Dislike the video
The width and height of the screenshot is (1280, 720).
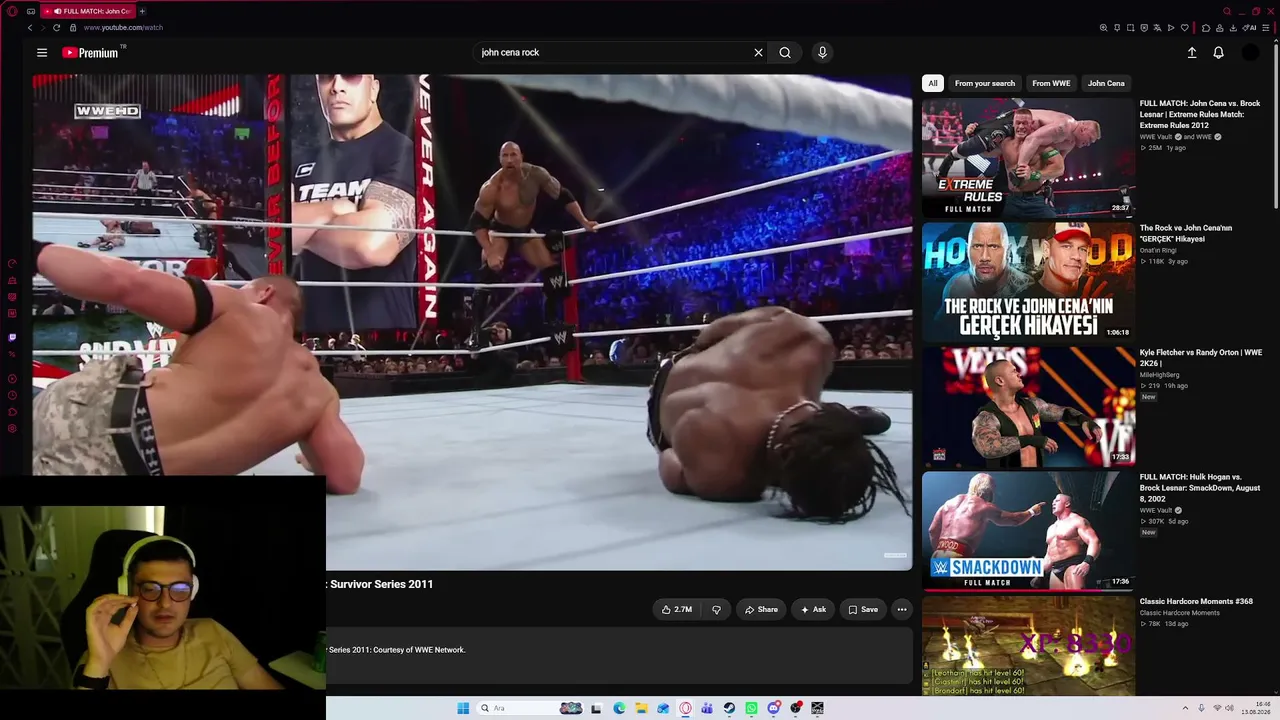[x=716, y=609]
